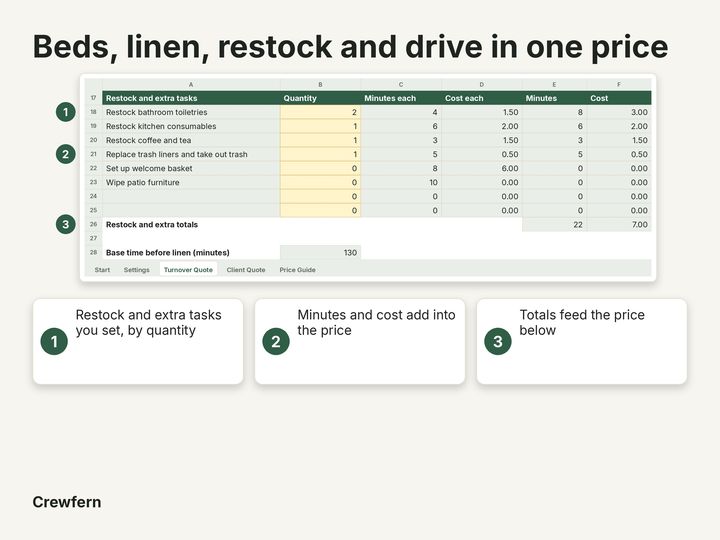Click the 'Cost' header cell in column F
Screen dimensions: 720x540
pos(619,98)
